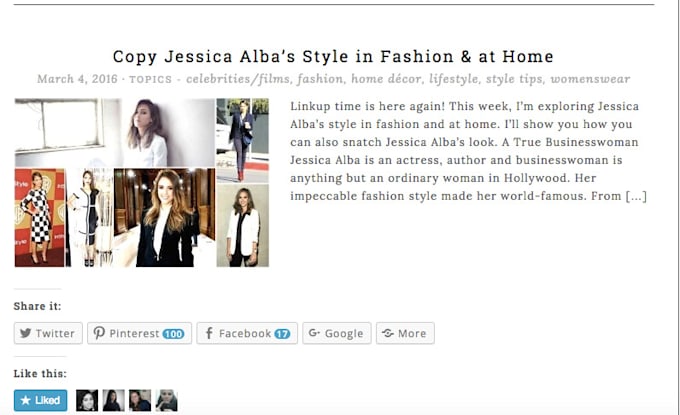Screen dimensions: 680x415
Task: Click the star icon on the Liked button
Action: (x=26, y=400)
